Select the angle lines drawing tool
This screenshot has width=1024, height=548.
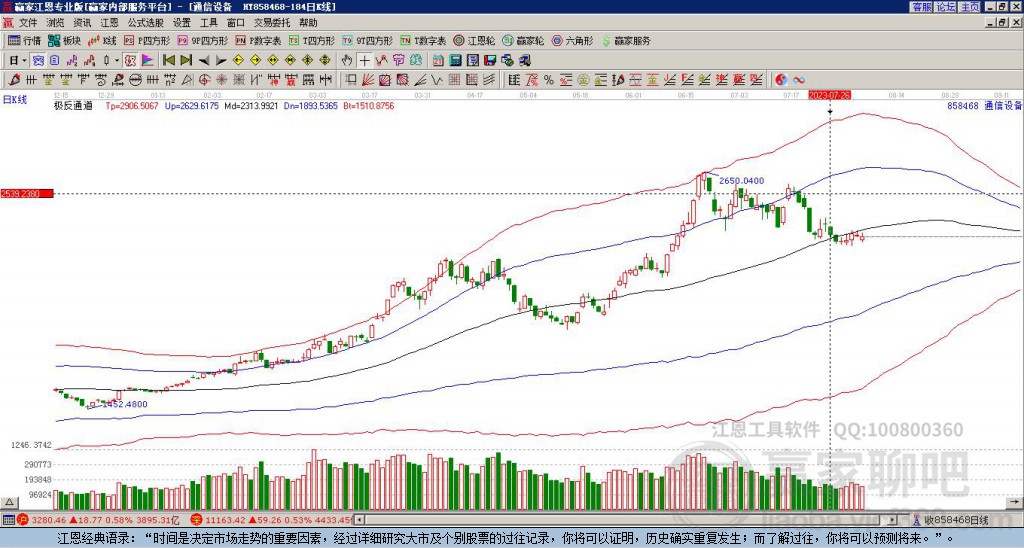[x=420, y=80]
